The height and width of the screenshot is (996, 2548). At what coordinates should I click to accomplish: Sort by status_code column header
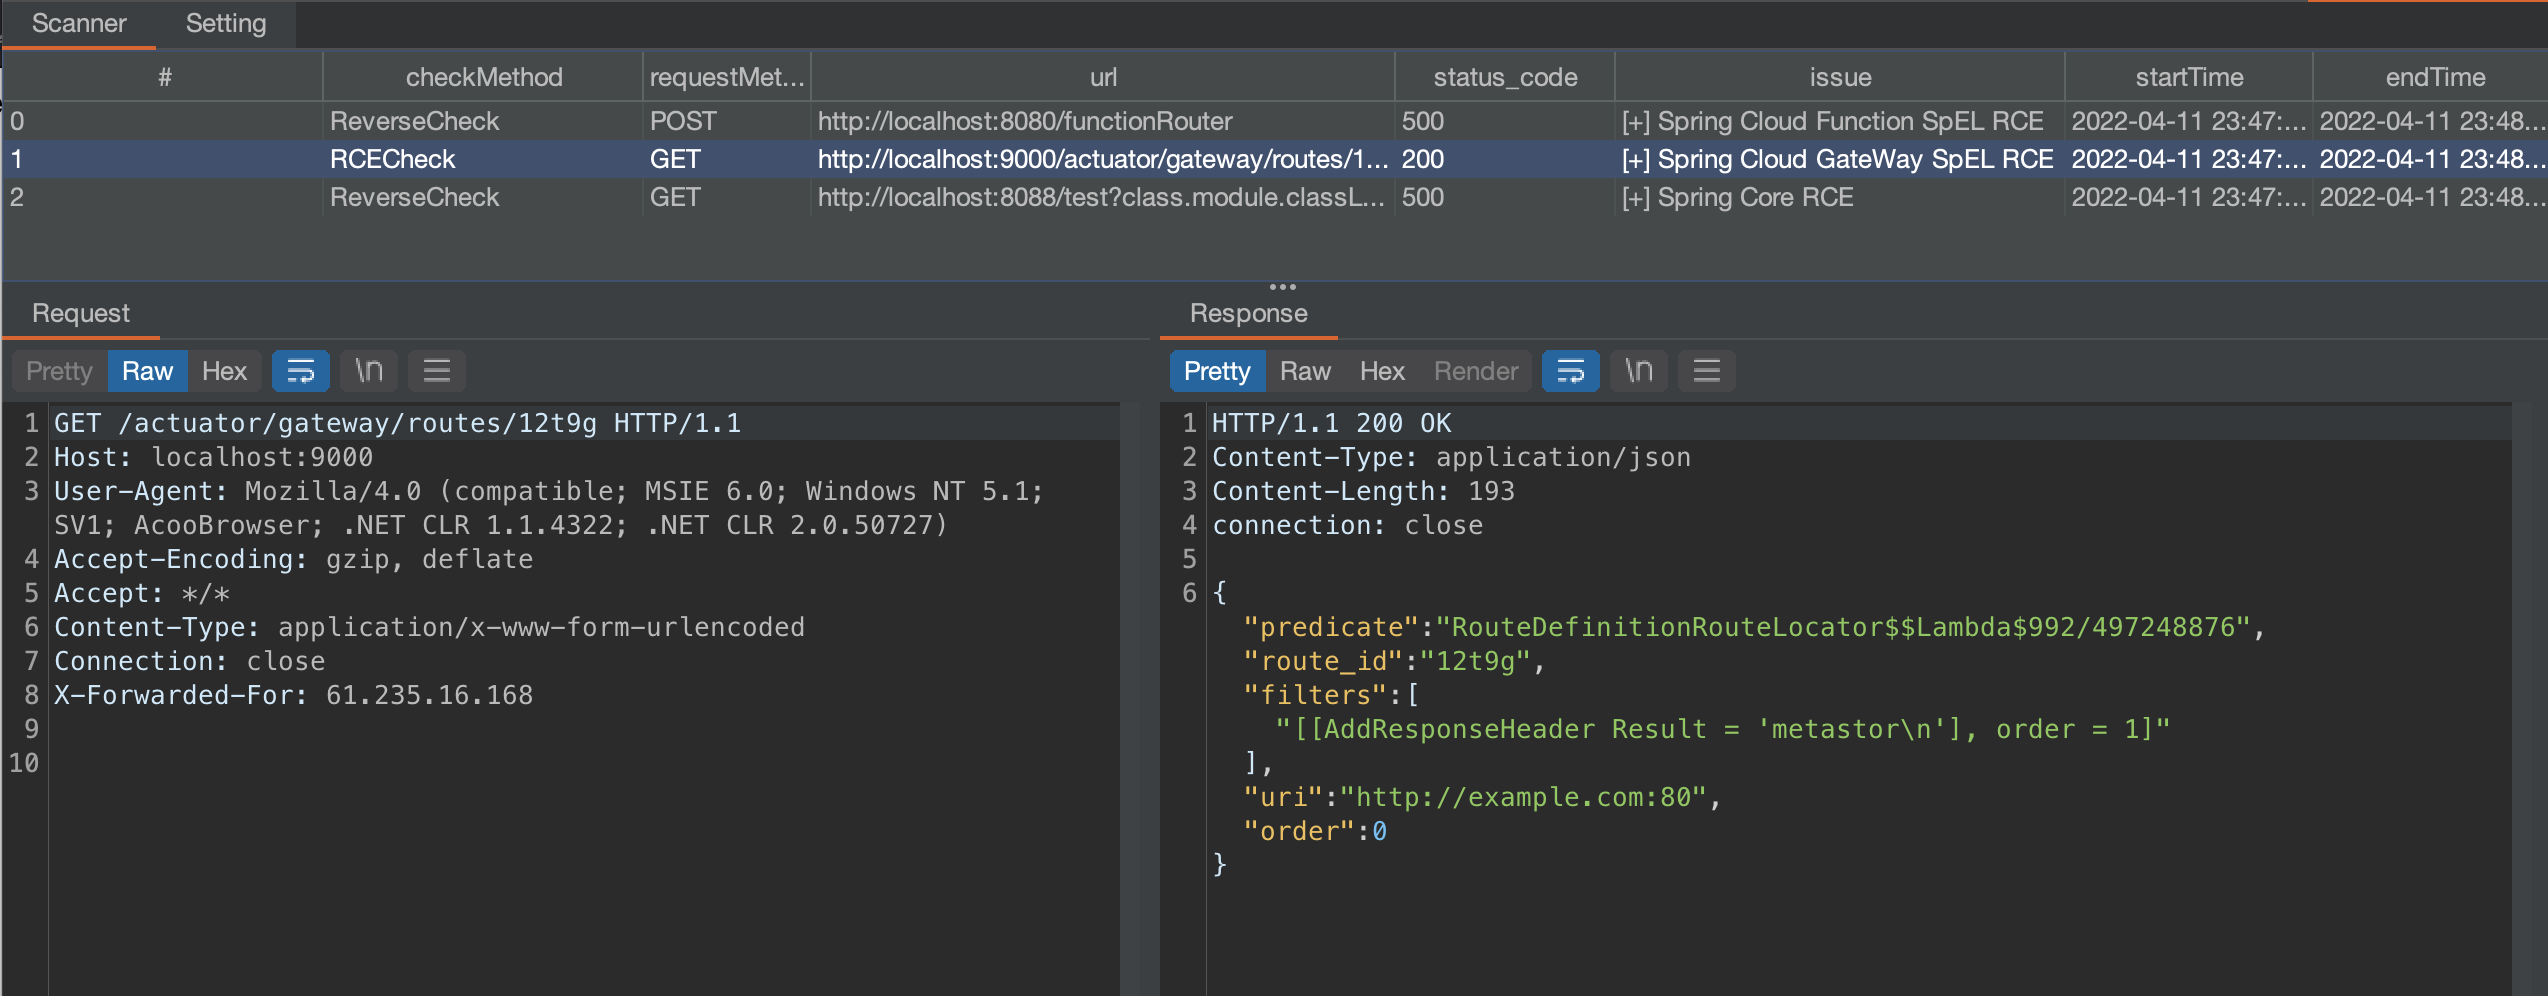(1505, 77)
